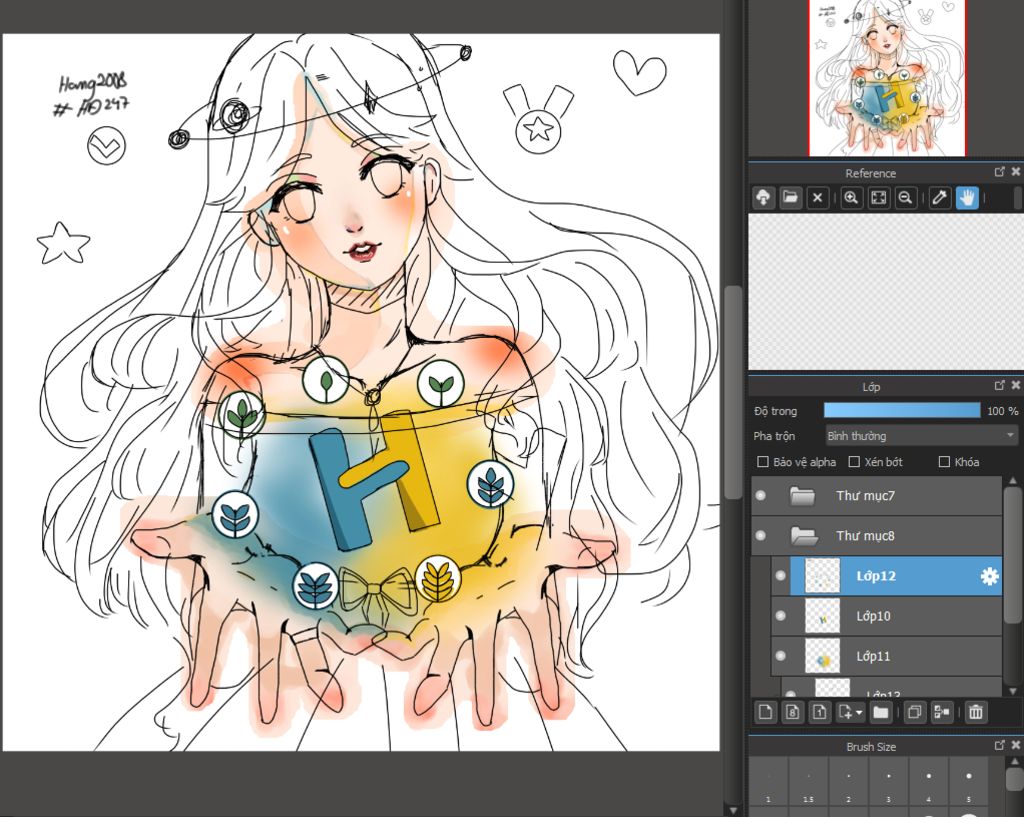Viewport: 1024px width, 817px height.
Task: Choose brush size 1.5
Action: tap(808, 782)
